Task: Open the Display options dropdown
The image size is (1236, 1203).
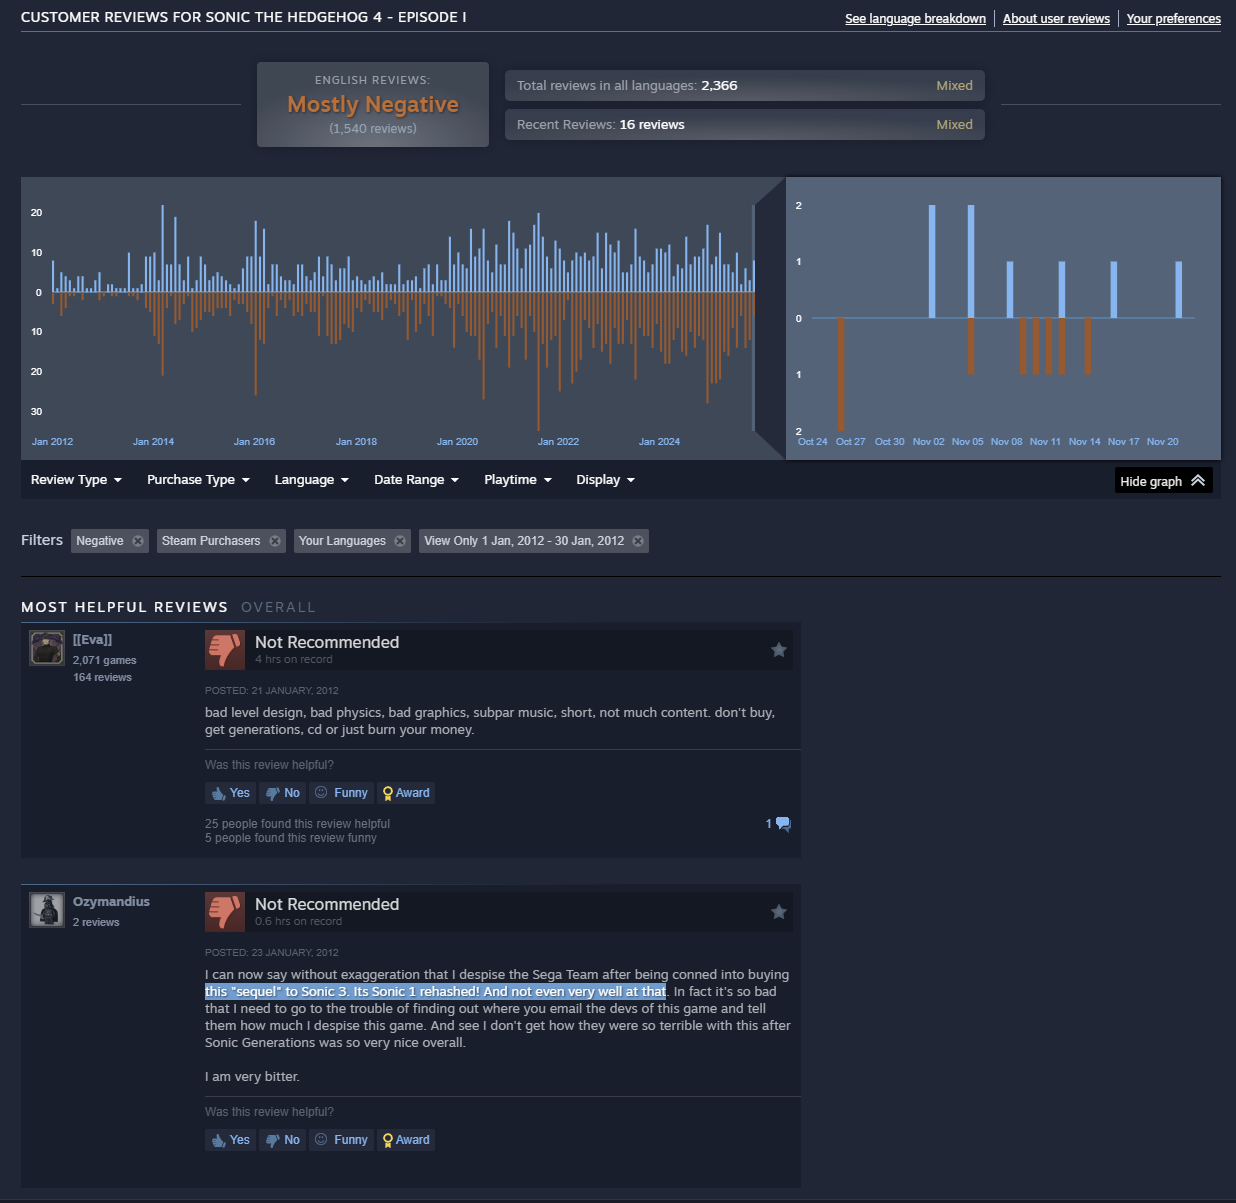Action: pyautogui.click(x=605, y=480)
